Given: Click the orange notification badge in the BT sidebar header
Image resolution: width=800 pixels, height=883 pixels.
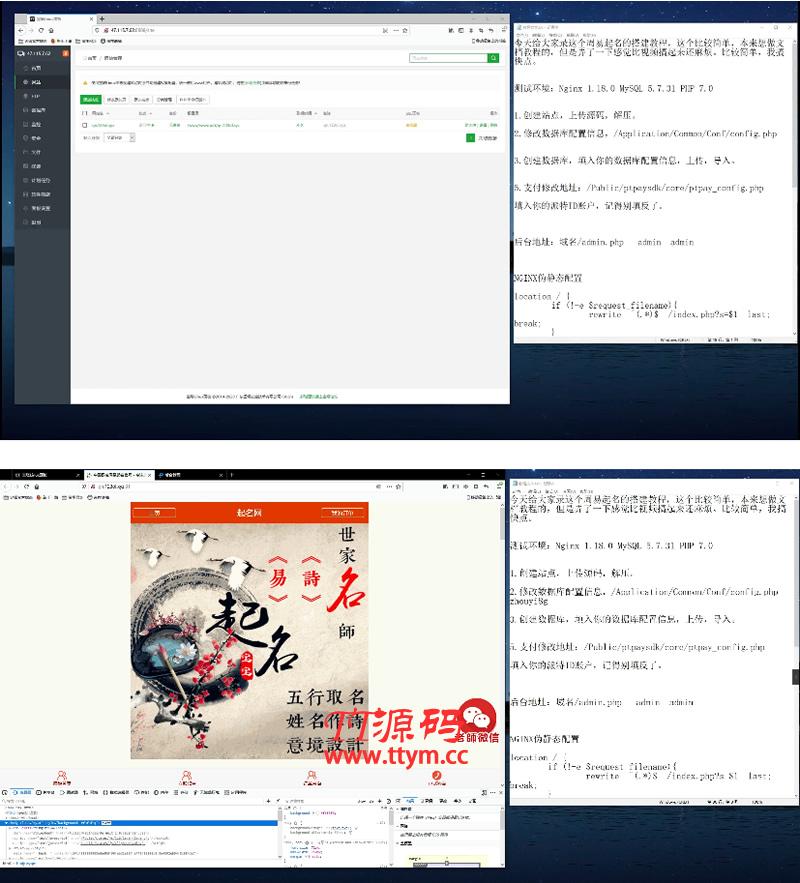Looking at the screenshot, I should pos(65,53).
